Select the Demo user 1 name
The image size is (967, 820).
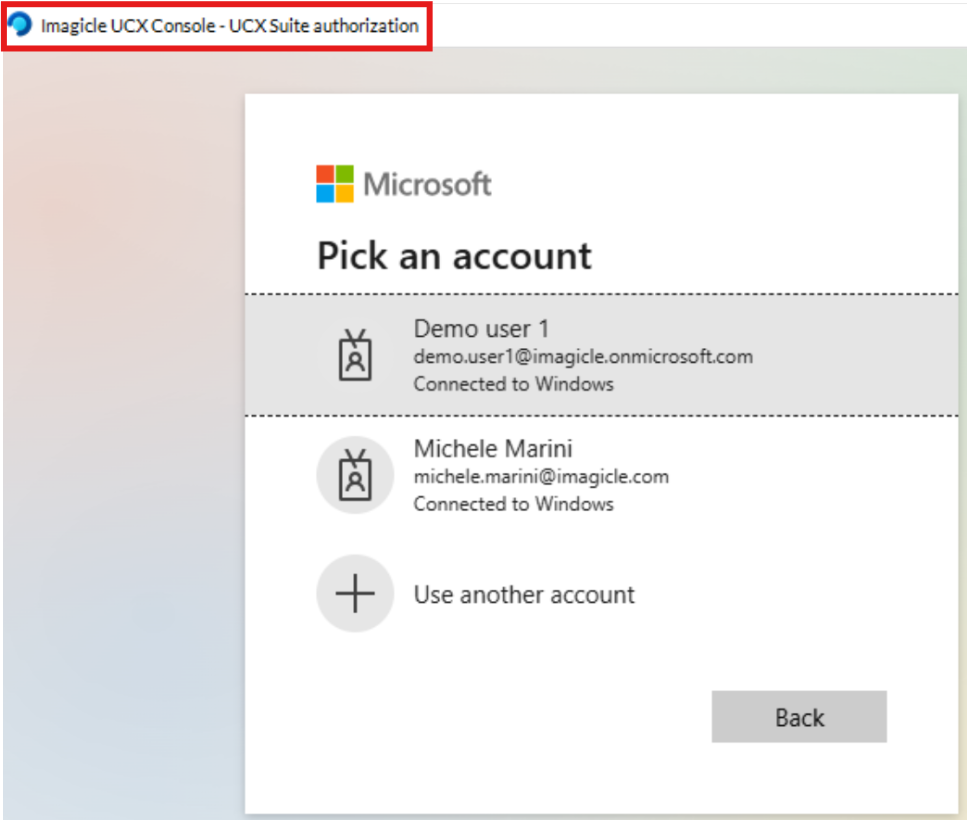481,328
